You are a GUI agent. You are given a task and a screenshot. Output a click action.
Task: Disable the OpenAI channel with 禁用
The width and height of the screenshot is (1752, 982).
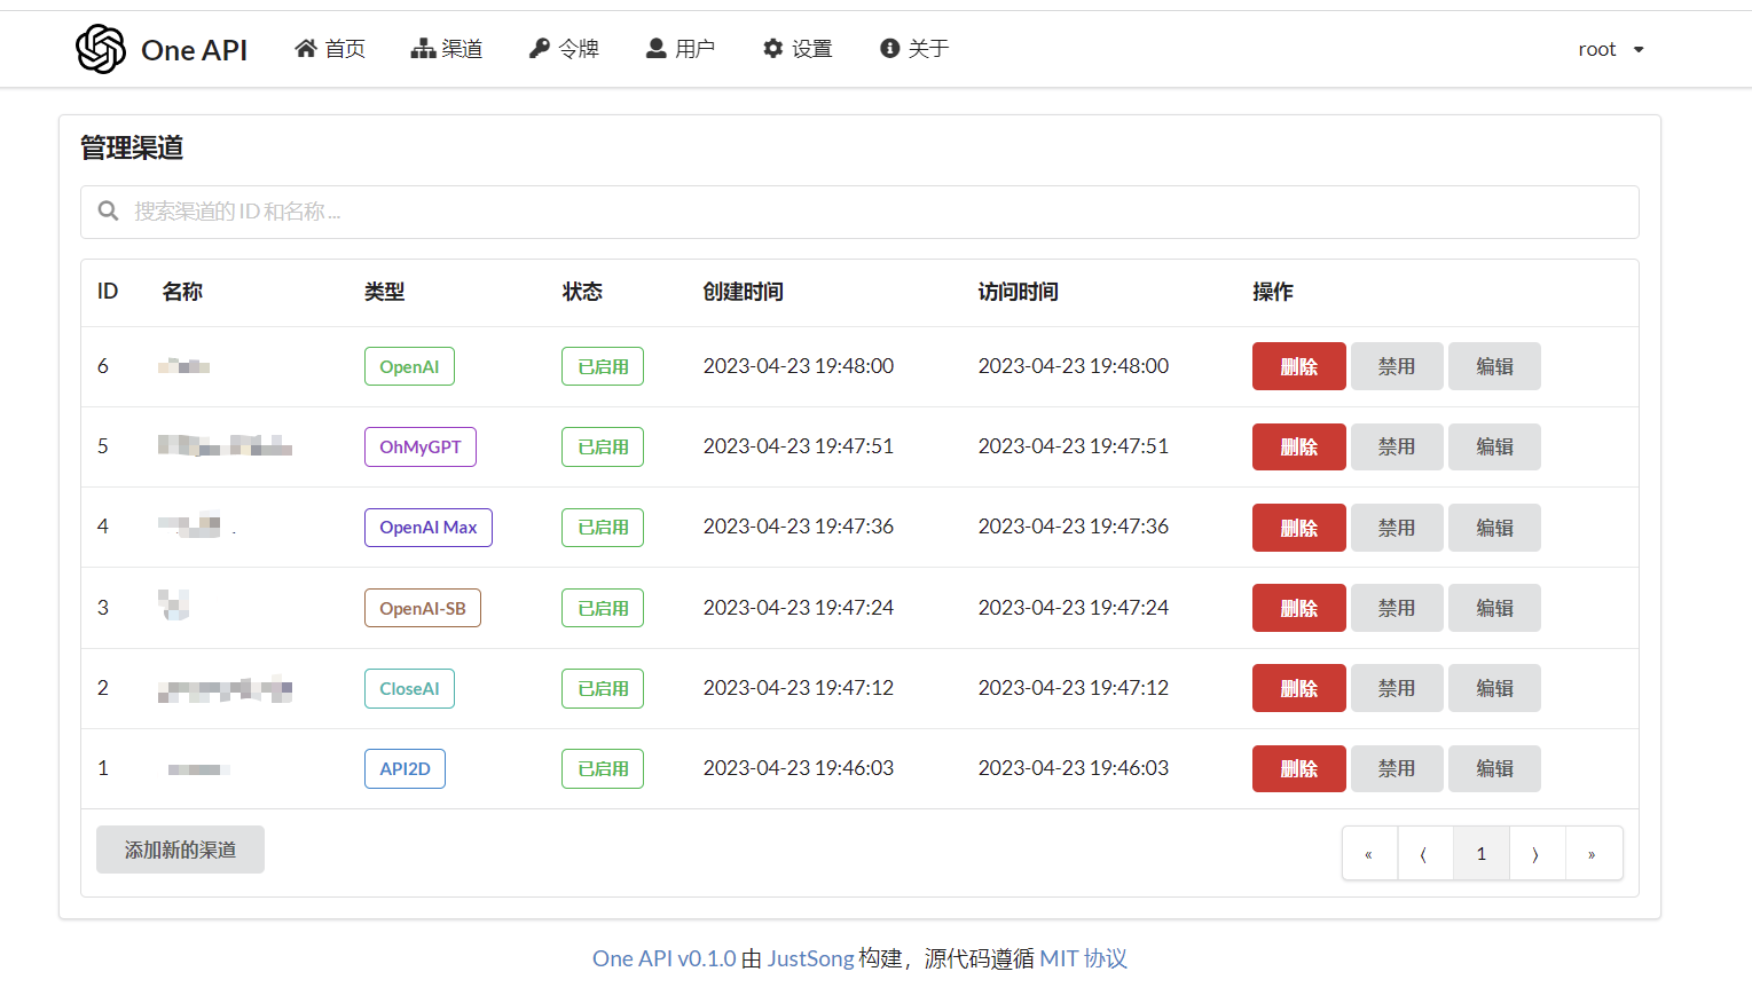1396,366
